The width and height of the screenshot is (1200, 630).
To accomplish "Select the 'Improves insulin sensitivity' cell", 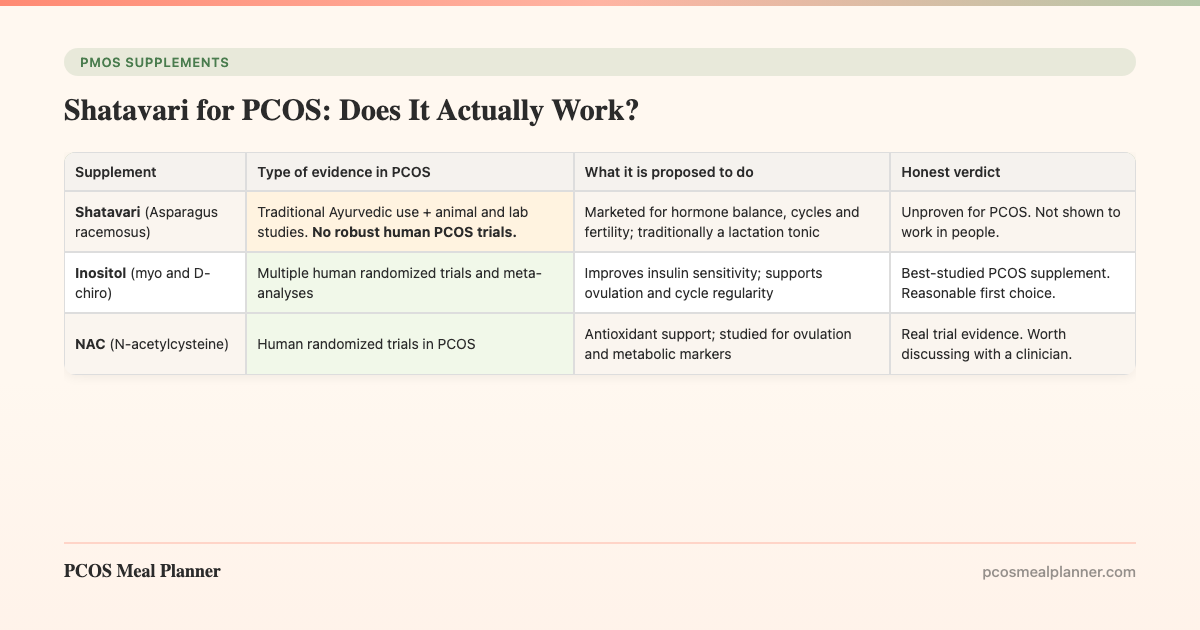I will pyautogui.click(x=732, y=283).
